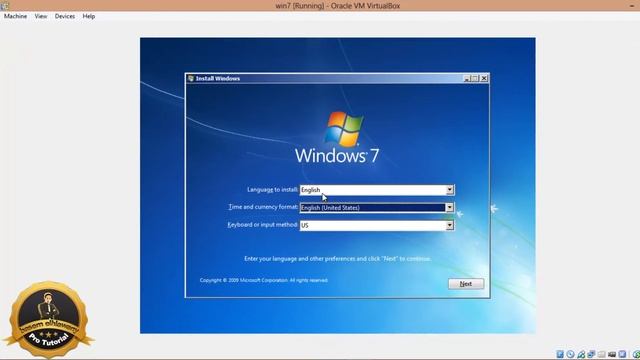
Task: Open the Machine menu
Action: pyautogui.click(x=16, y=16)
